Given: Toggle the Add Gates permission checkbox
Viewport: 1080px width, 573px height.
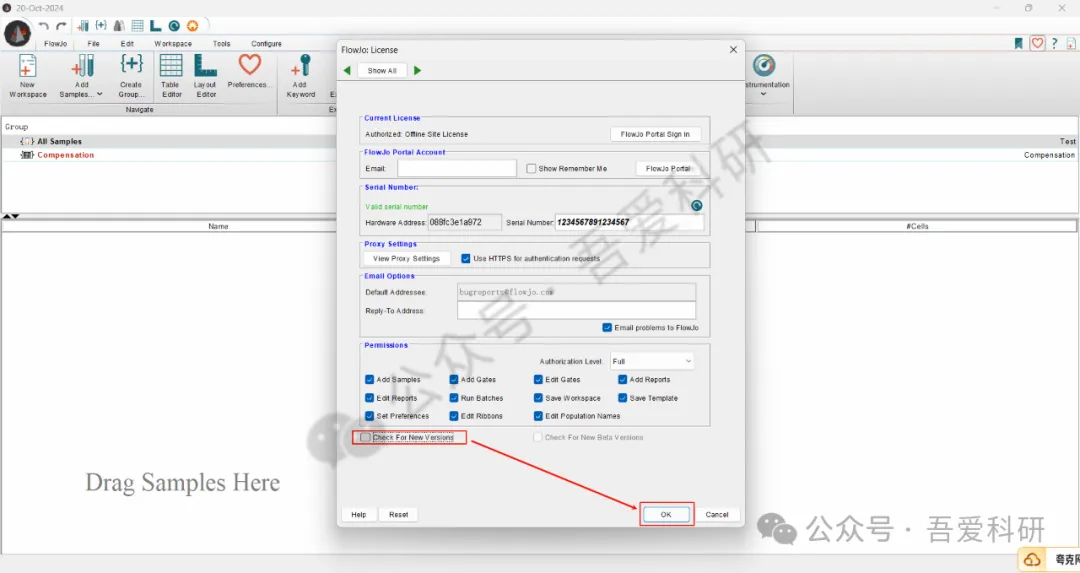Looking at the screenshot, I should [x=454, y=379].
